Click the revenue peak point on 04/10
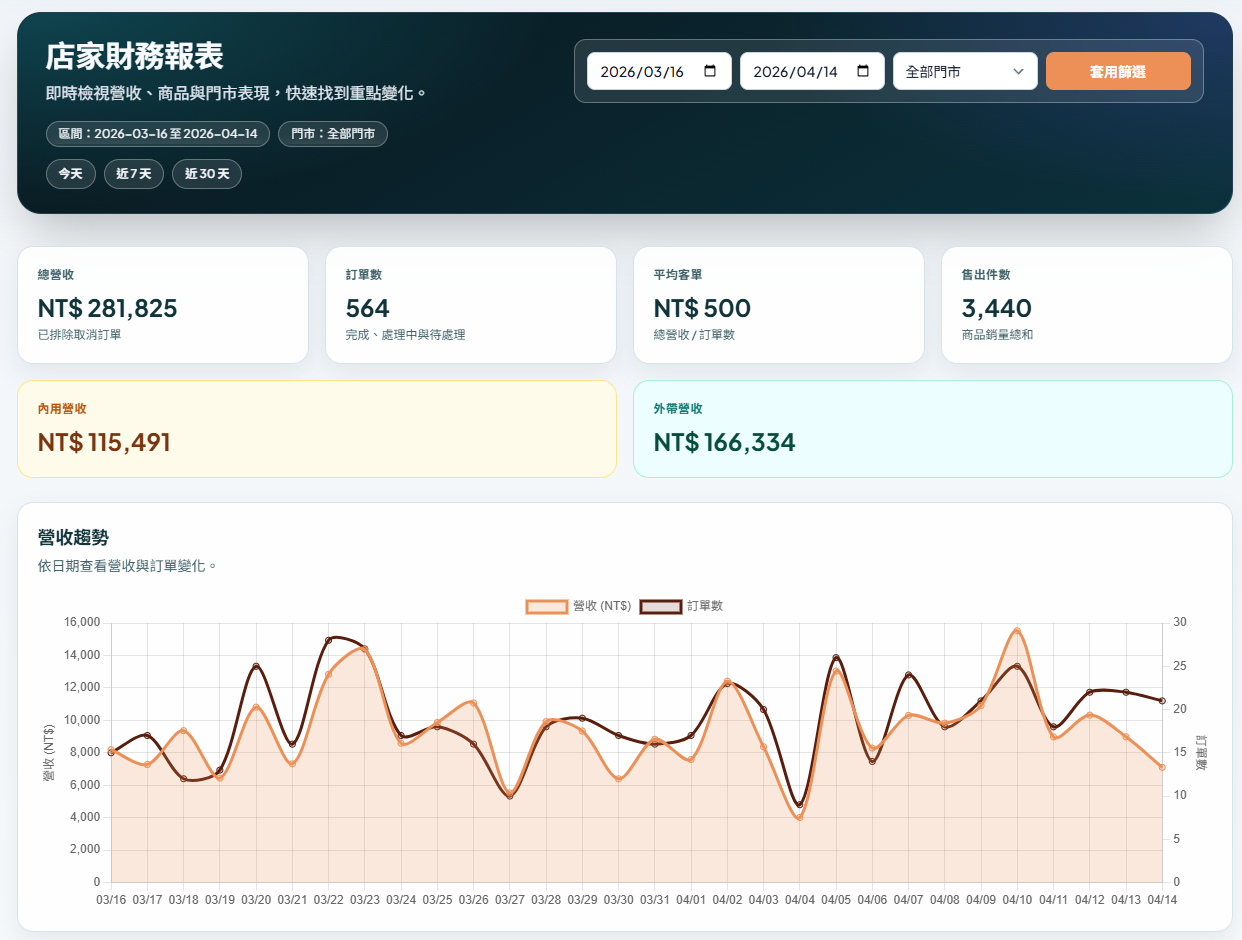The width and height of the screenshot is (1242, 940). coord(1017,630)
